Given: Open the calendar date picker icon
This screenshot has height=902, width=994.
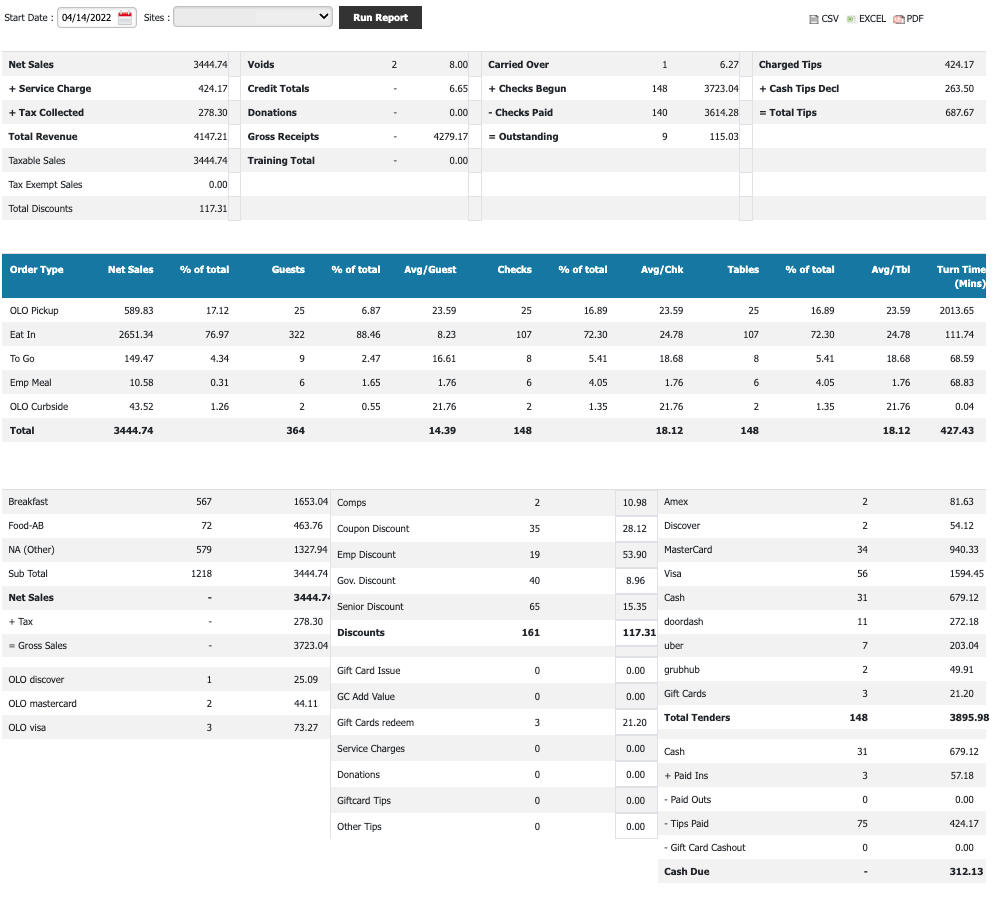Looking at the screenshot, I should pos(126,18).
